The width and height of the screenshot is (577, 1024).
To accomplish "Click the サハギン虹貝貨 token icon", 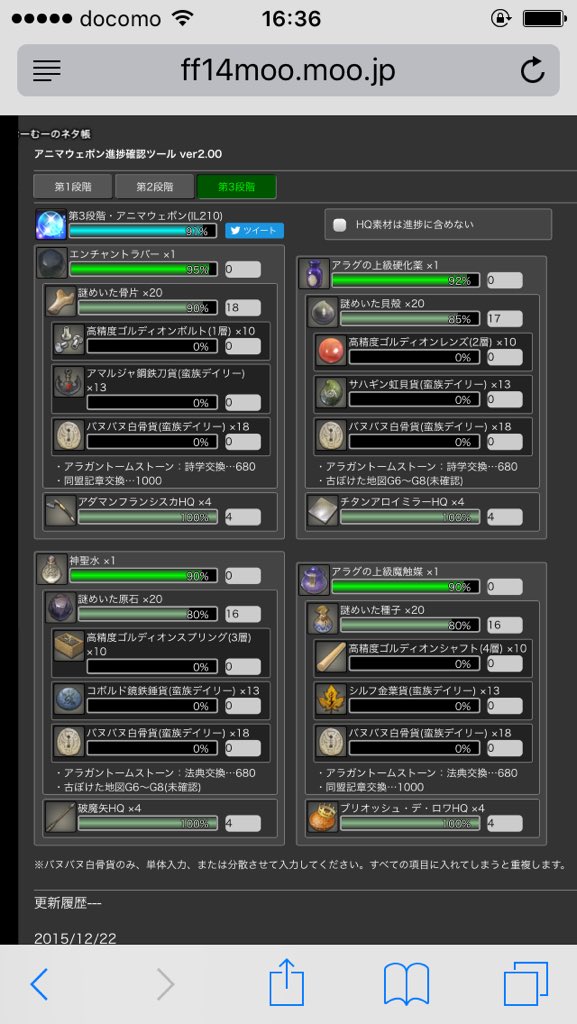I will [x=332, y=392].
